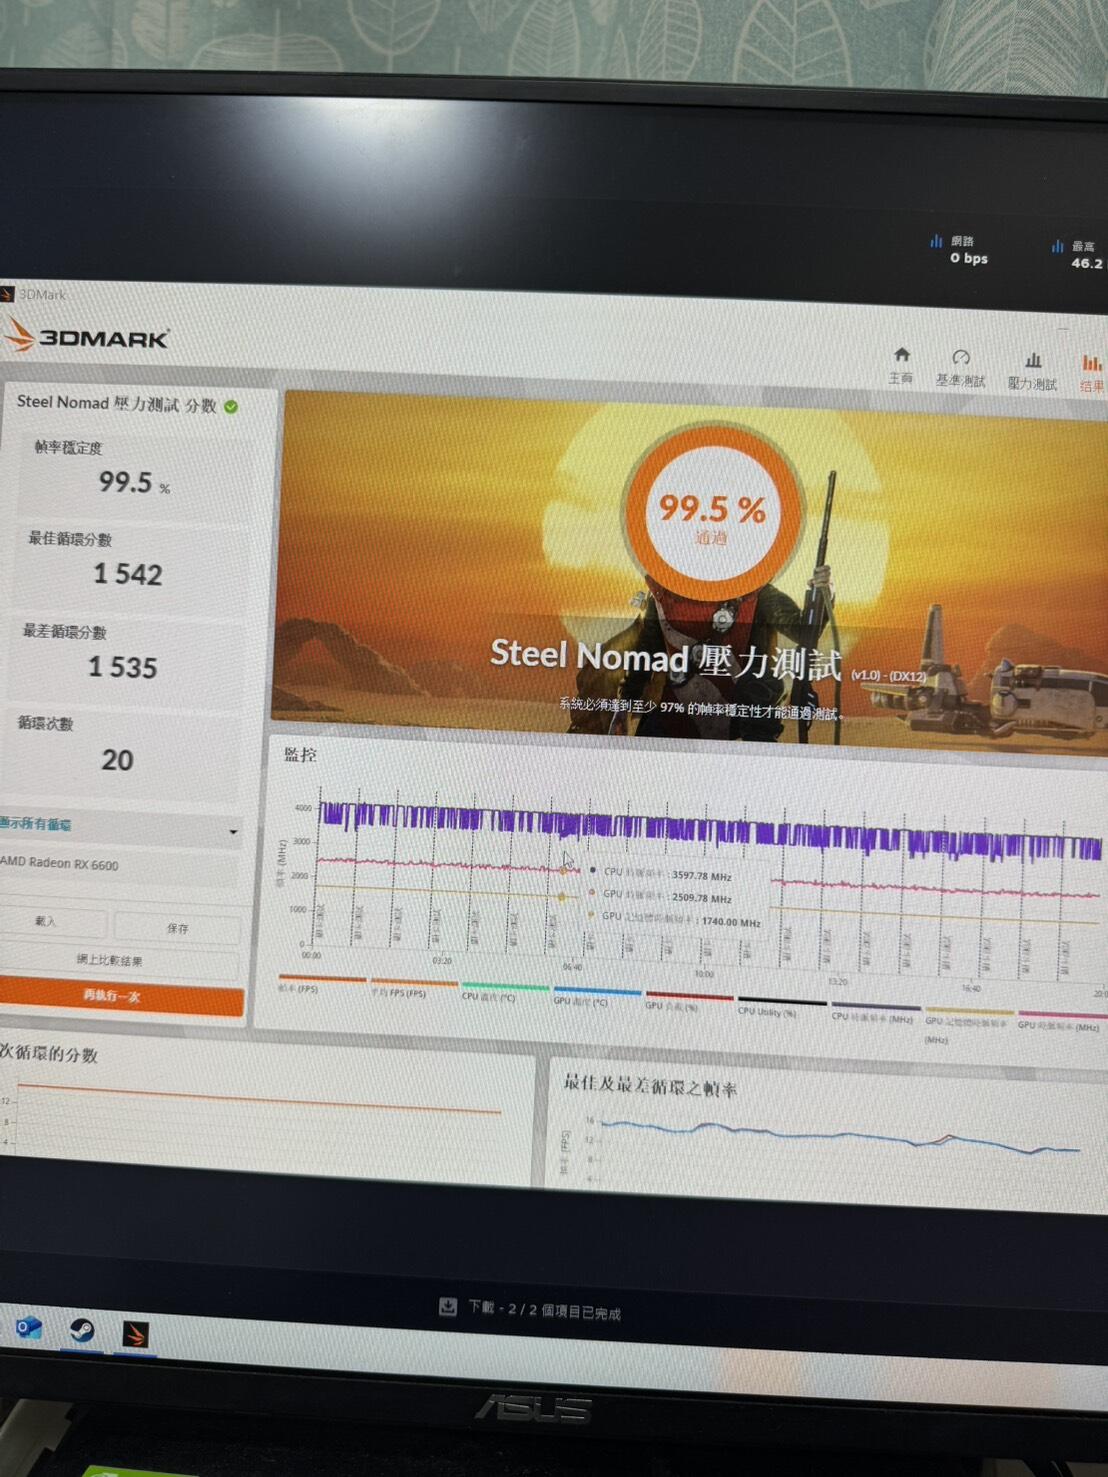1108x1477 pixels.
Task: Click the GPU 2509.78 MHz tooltip line
Action: (x=660, y=896)
